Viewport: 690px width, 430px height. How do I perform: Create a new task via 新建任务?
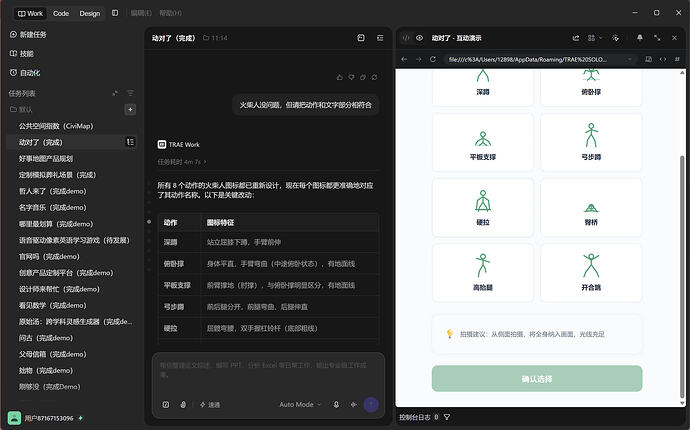tap(28, 34)
